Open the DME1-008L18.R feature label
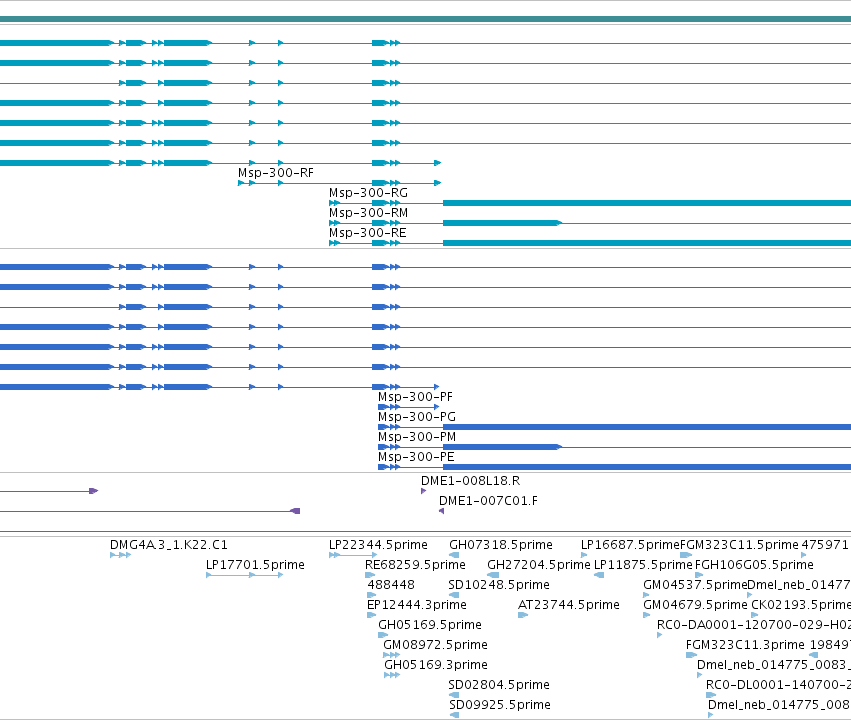Viewport: 851px width, 720px height. [x=471, y=481]
